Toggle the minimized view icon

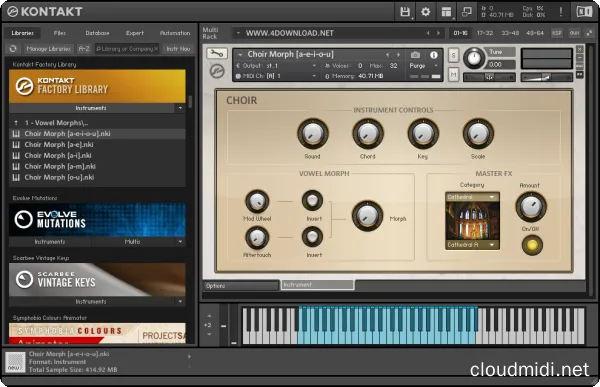(x=467, y=12)
